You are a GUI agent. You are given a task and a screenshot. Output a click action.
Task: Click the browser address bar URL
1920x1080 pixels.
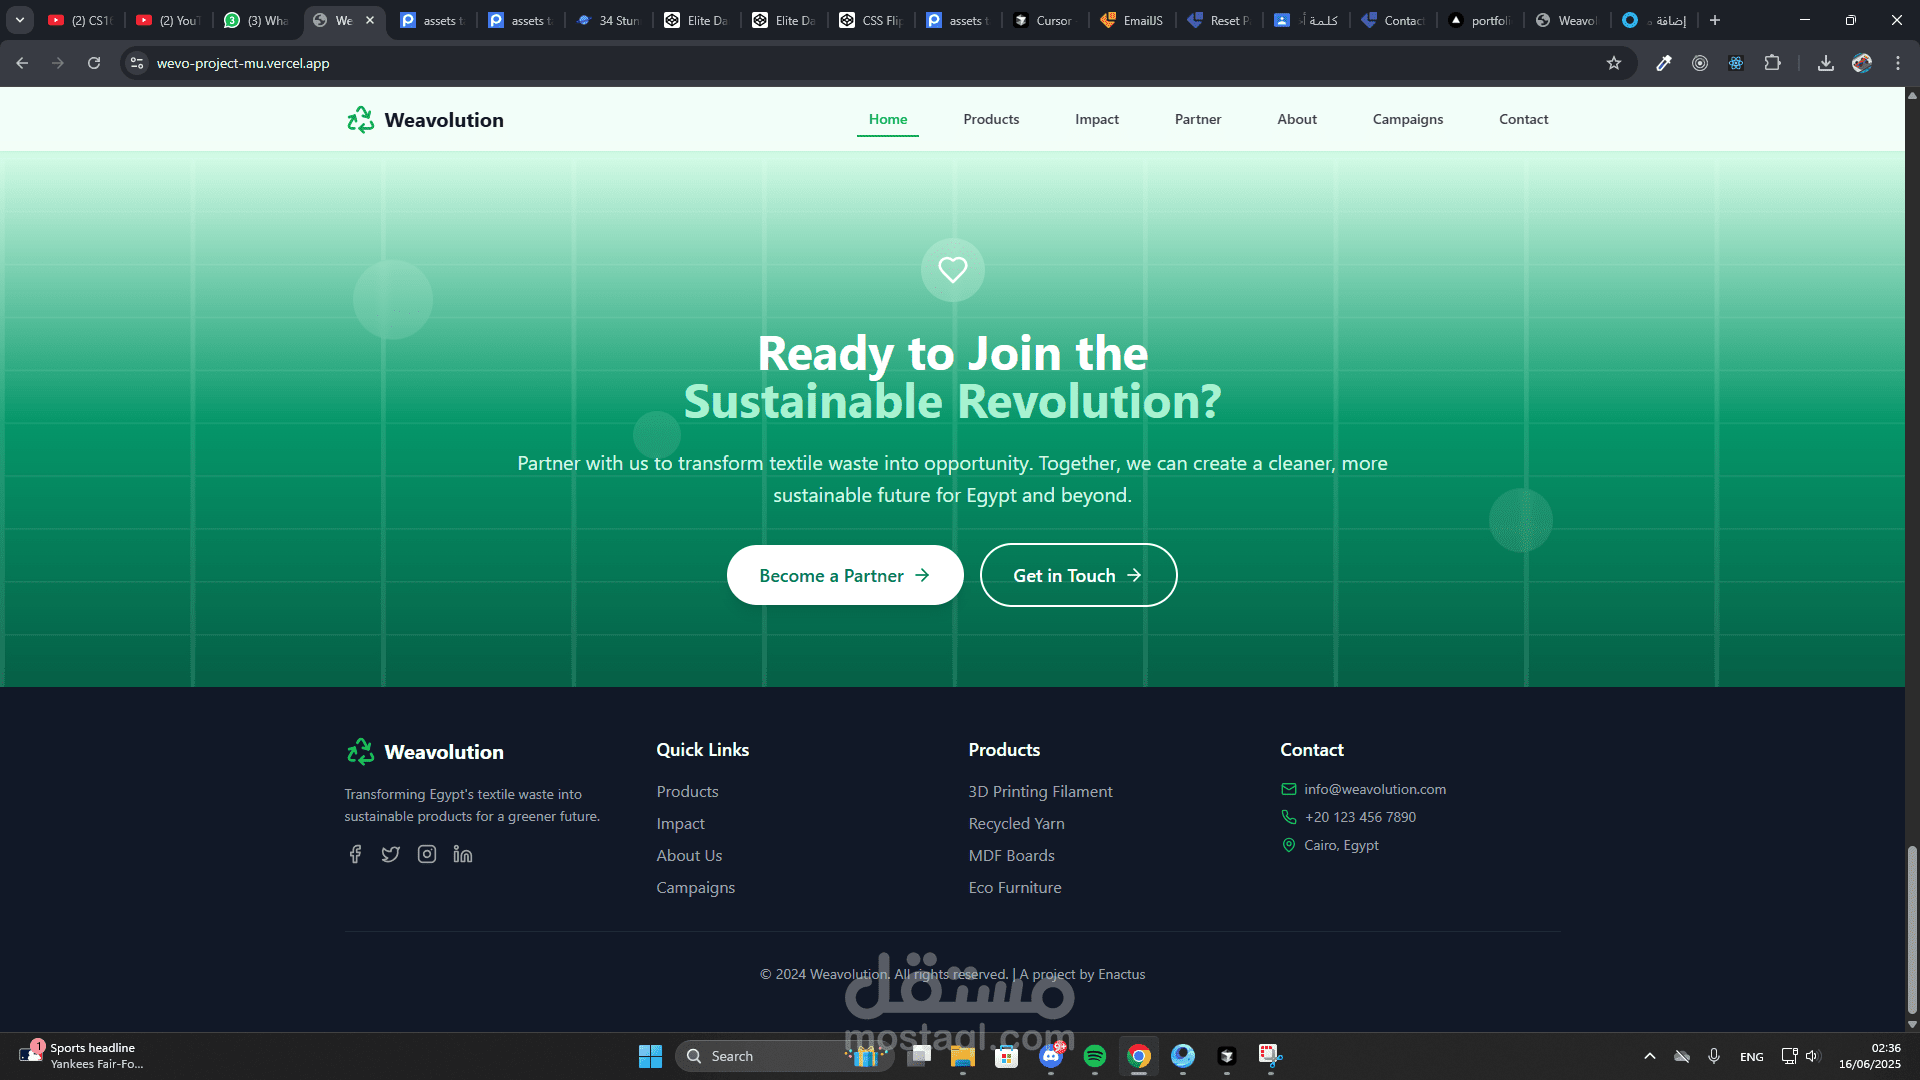[243, 63]
